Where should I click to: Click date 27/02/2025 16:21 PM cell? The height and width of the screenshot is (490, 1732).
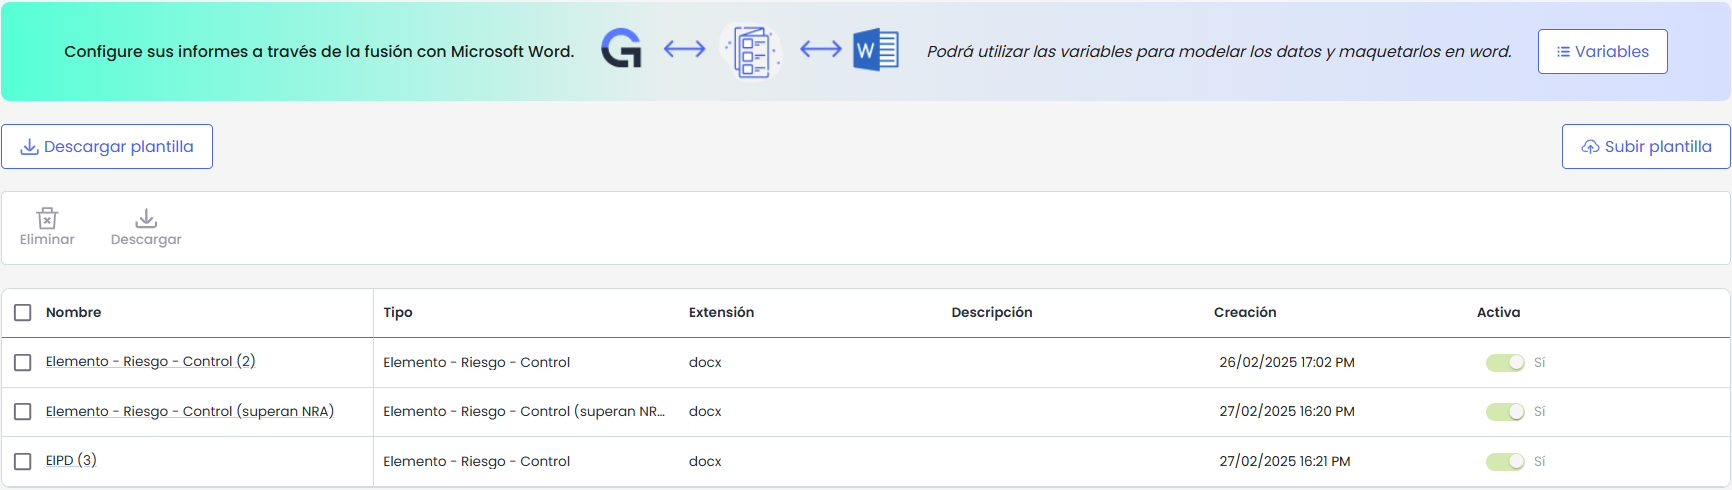click(x=1285, y=461)
